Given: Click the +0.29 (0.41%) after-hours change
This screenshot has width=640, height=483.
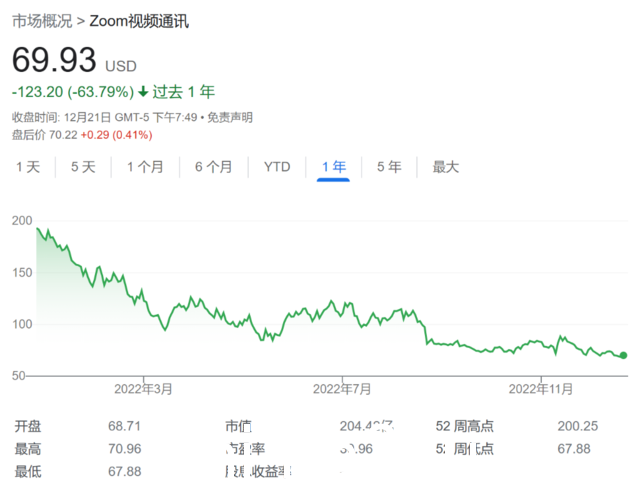Looking at the screenshot, I should tap(116, 135).
